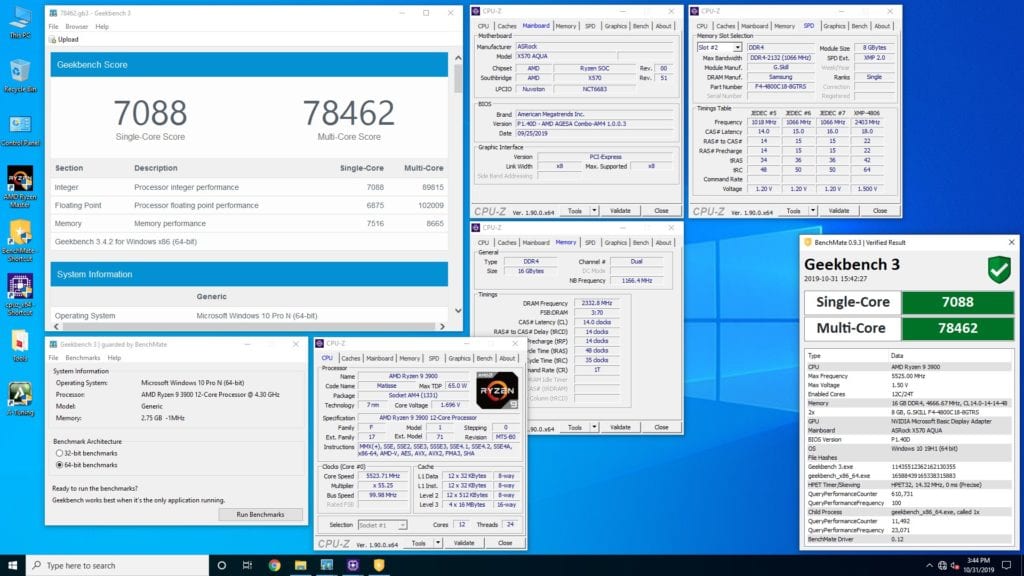Click the Ryzen logo in CPU-Z CPU window
The width and height of the screenshot is (1024, 576).
pyautogui.click(x=497, y=390)
